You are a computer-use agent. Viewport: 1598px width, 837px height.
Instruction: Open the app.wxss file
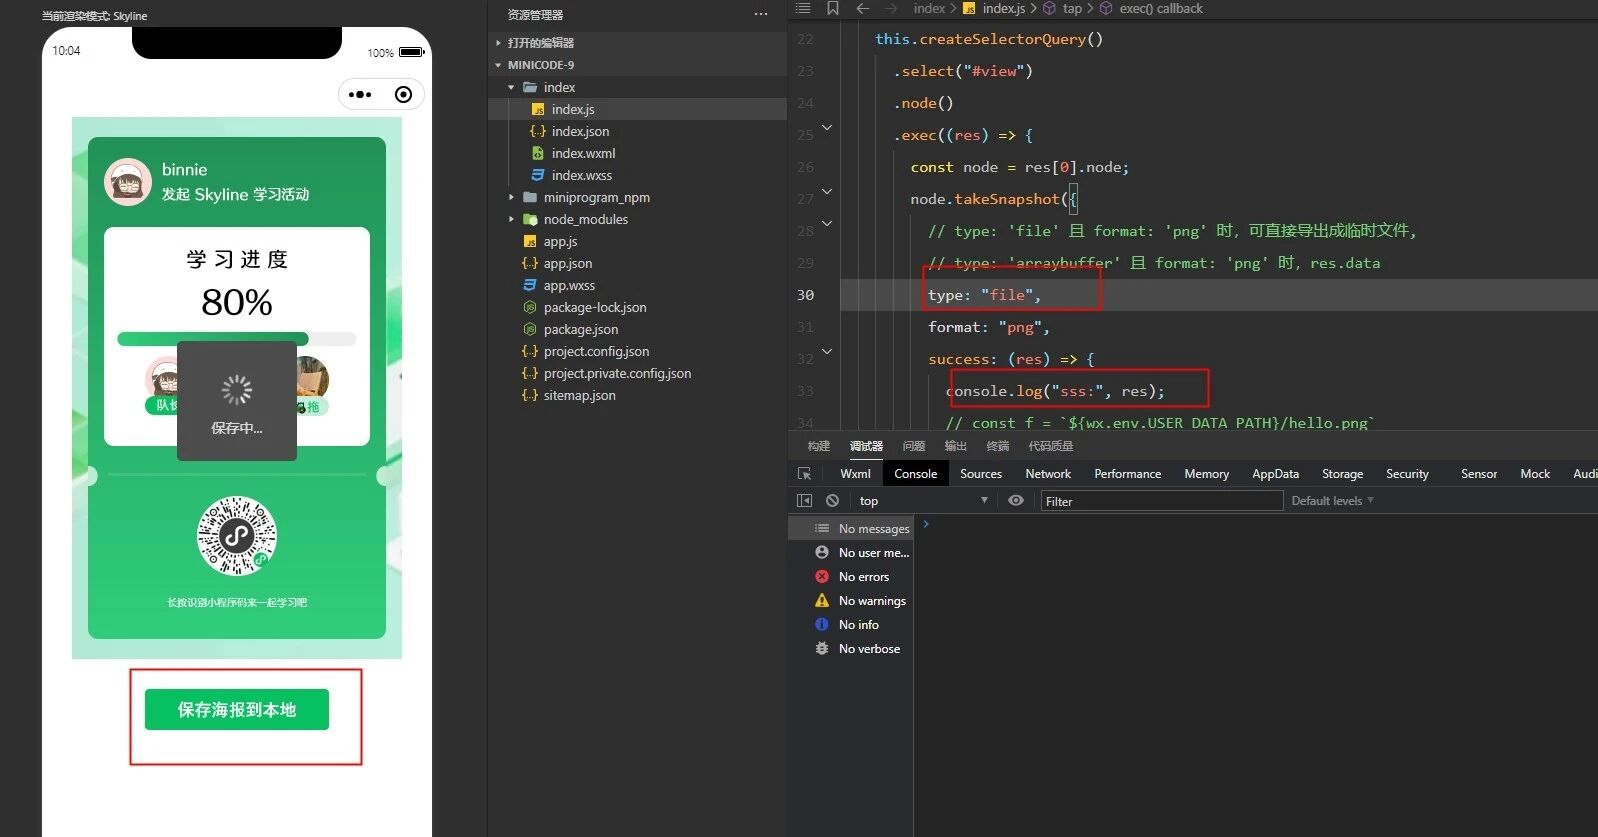click(638, 285)
